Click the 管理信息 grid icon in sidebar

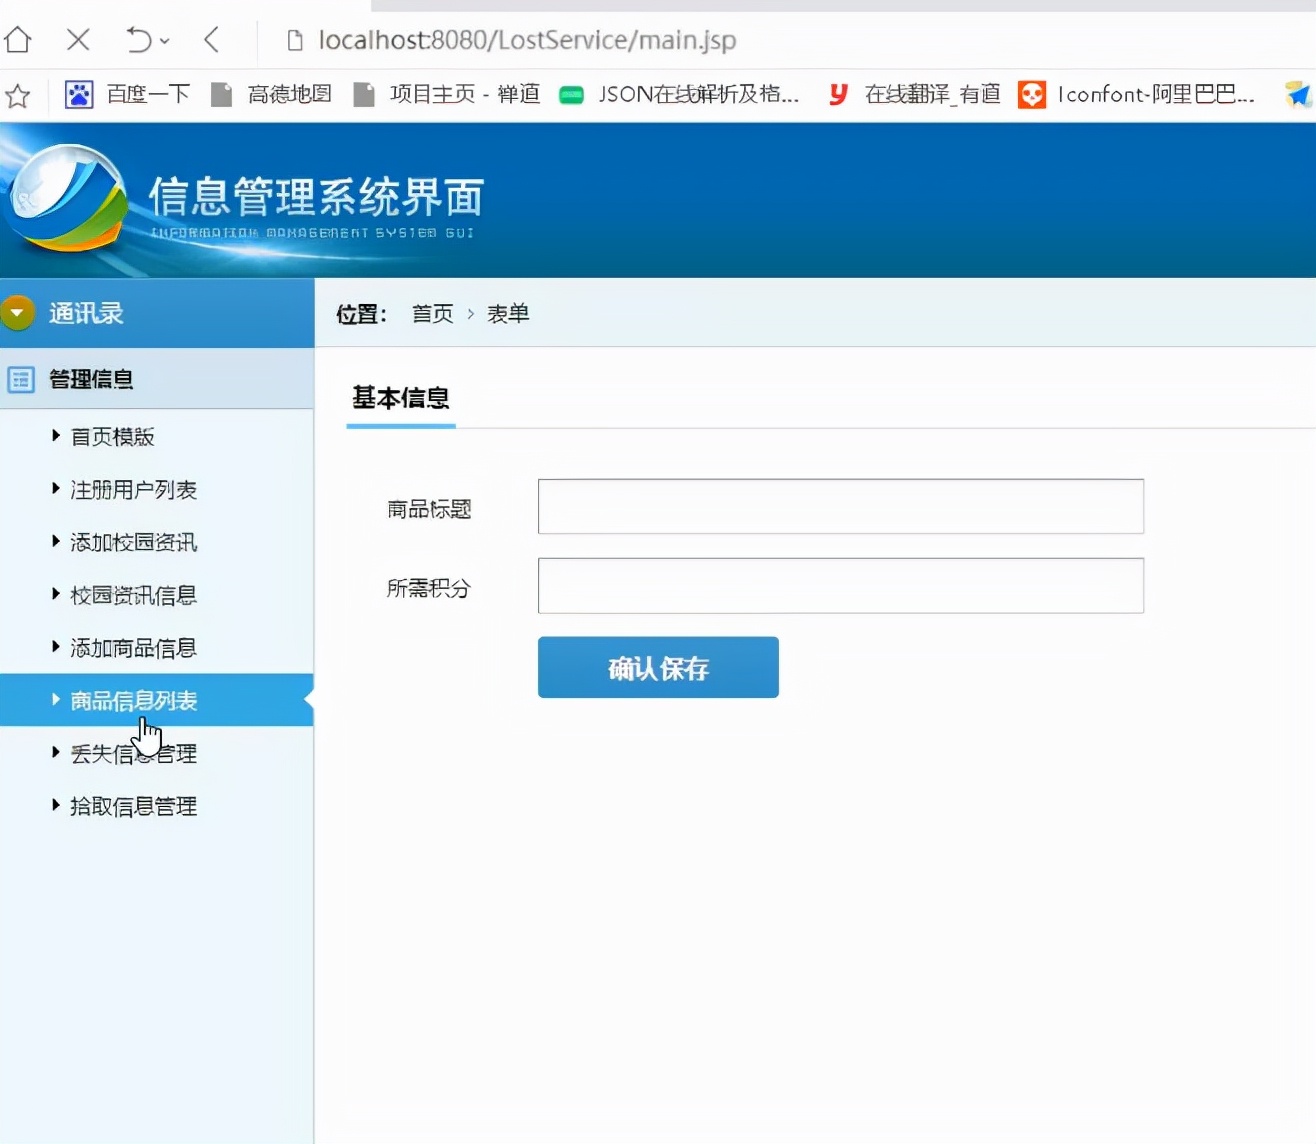pos(21,380)
